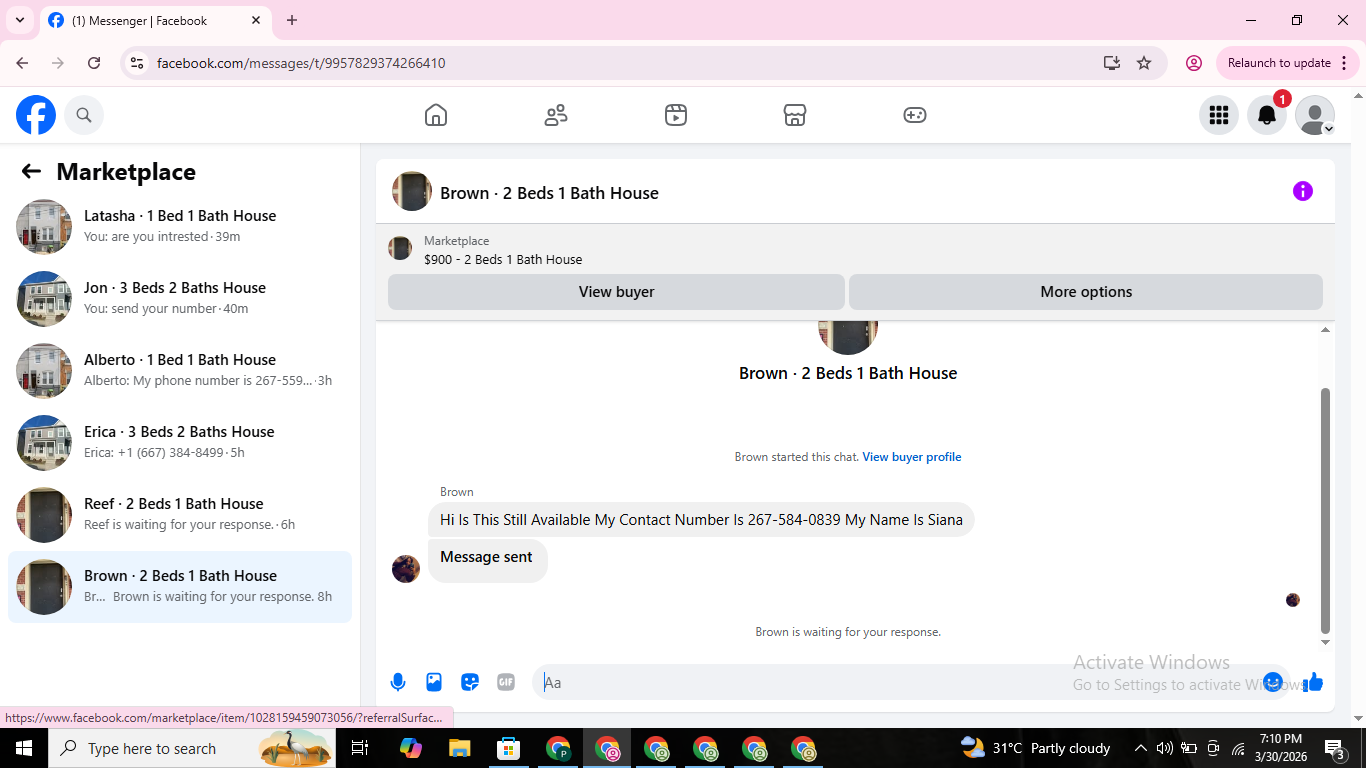Open the Menu grid icon
The height and width of the screenshot is (768, 1366).
pyautogui.click(x=1219, y=115)
